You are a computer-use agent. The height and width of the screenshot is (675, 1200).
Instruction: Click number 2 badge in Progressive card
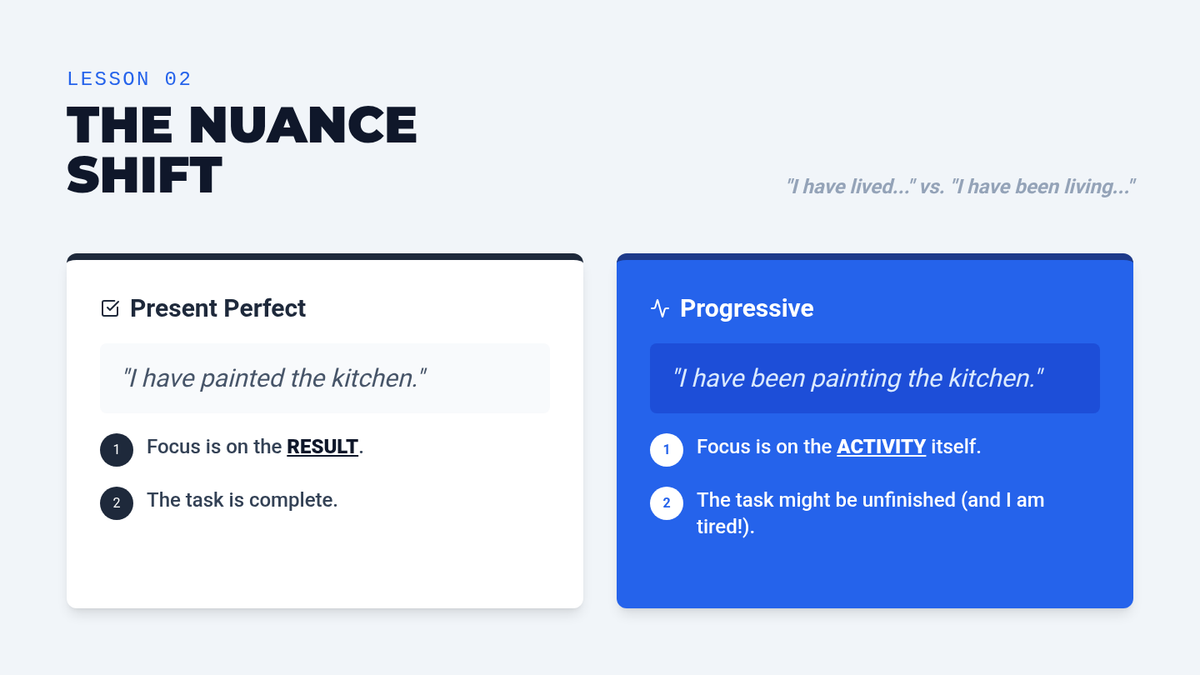click(x=666, y=503)
